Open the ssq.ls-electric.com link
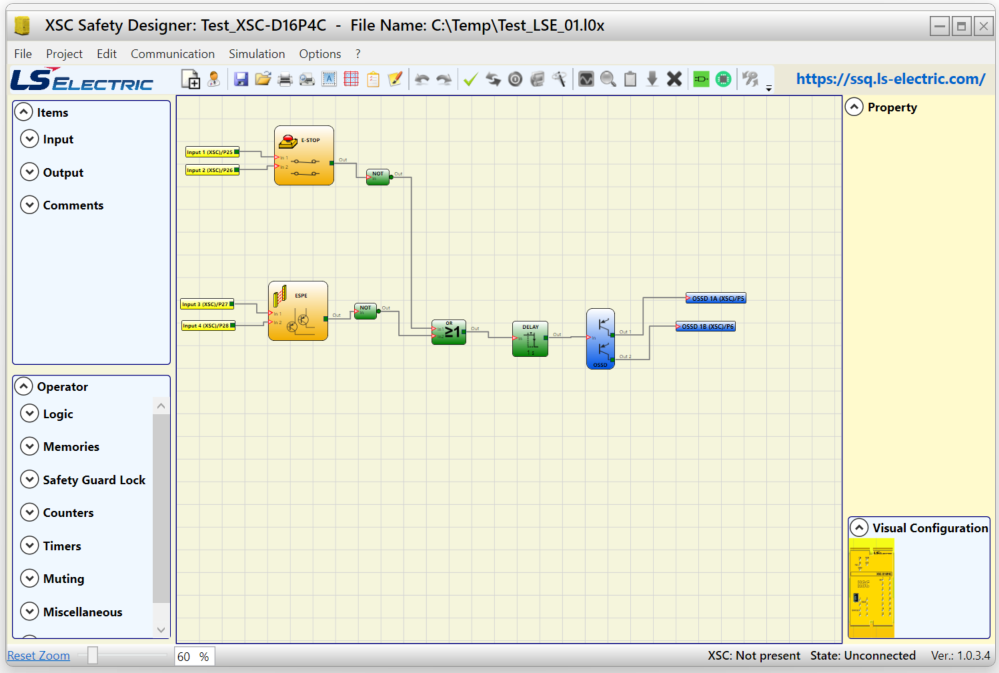Screen dimensions: 999x673 890,79
